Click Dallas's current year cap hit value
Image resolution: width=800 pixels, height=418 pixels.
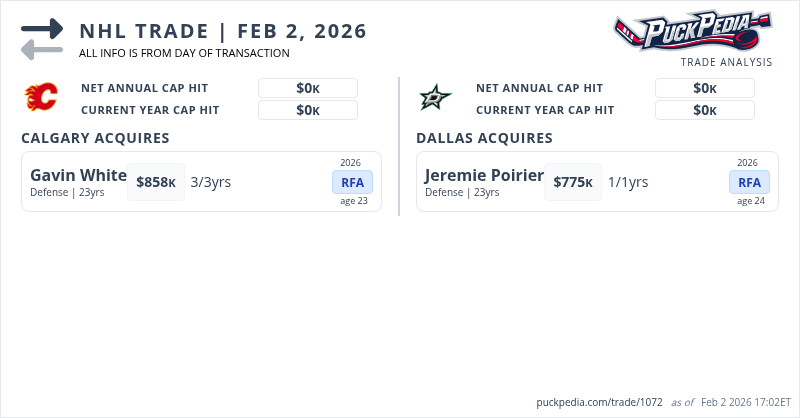point(705,110)
